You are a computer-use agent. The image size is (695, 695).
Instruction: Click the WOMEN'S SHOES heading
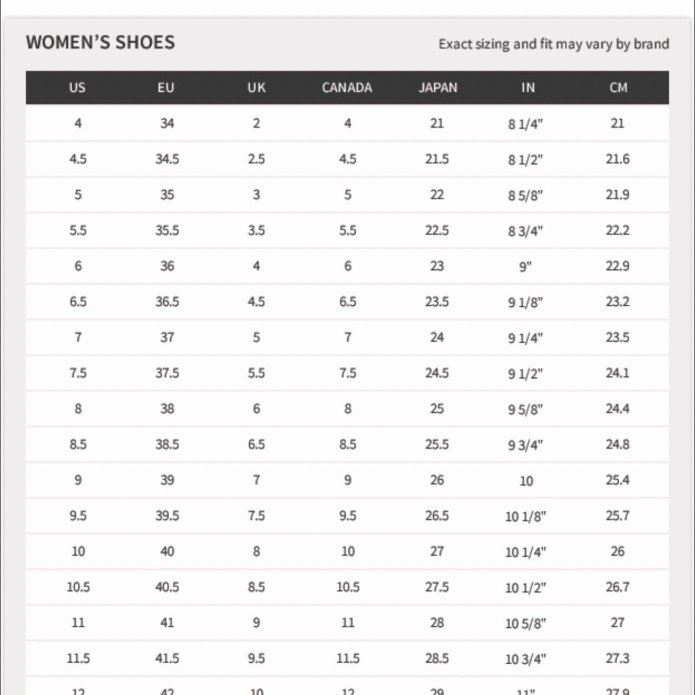click(x=100, y=43)
